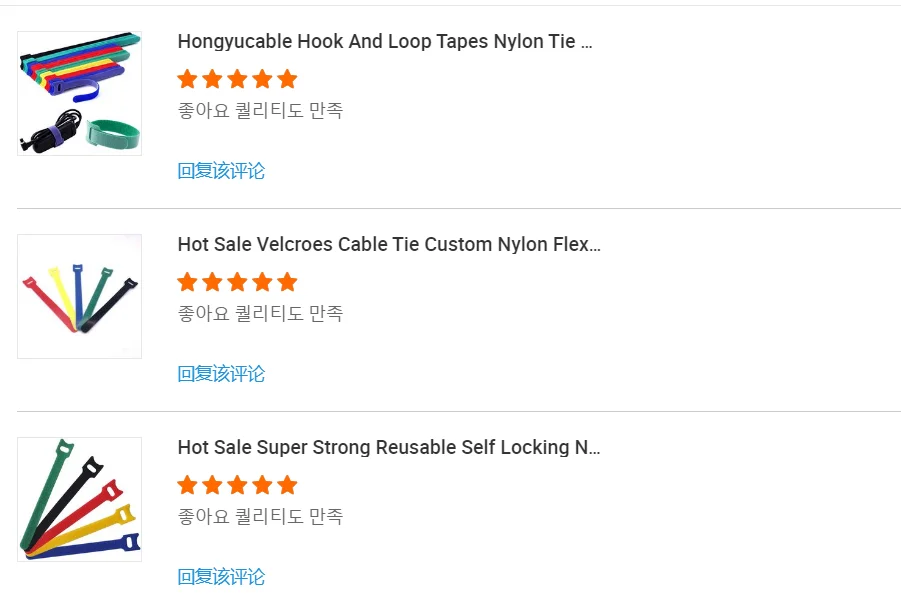Image resolution: width=901 pixels, height=609 pixels.
Task: Click 回复该评论 under the Hongyucable review
Action: point(221,171)
